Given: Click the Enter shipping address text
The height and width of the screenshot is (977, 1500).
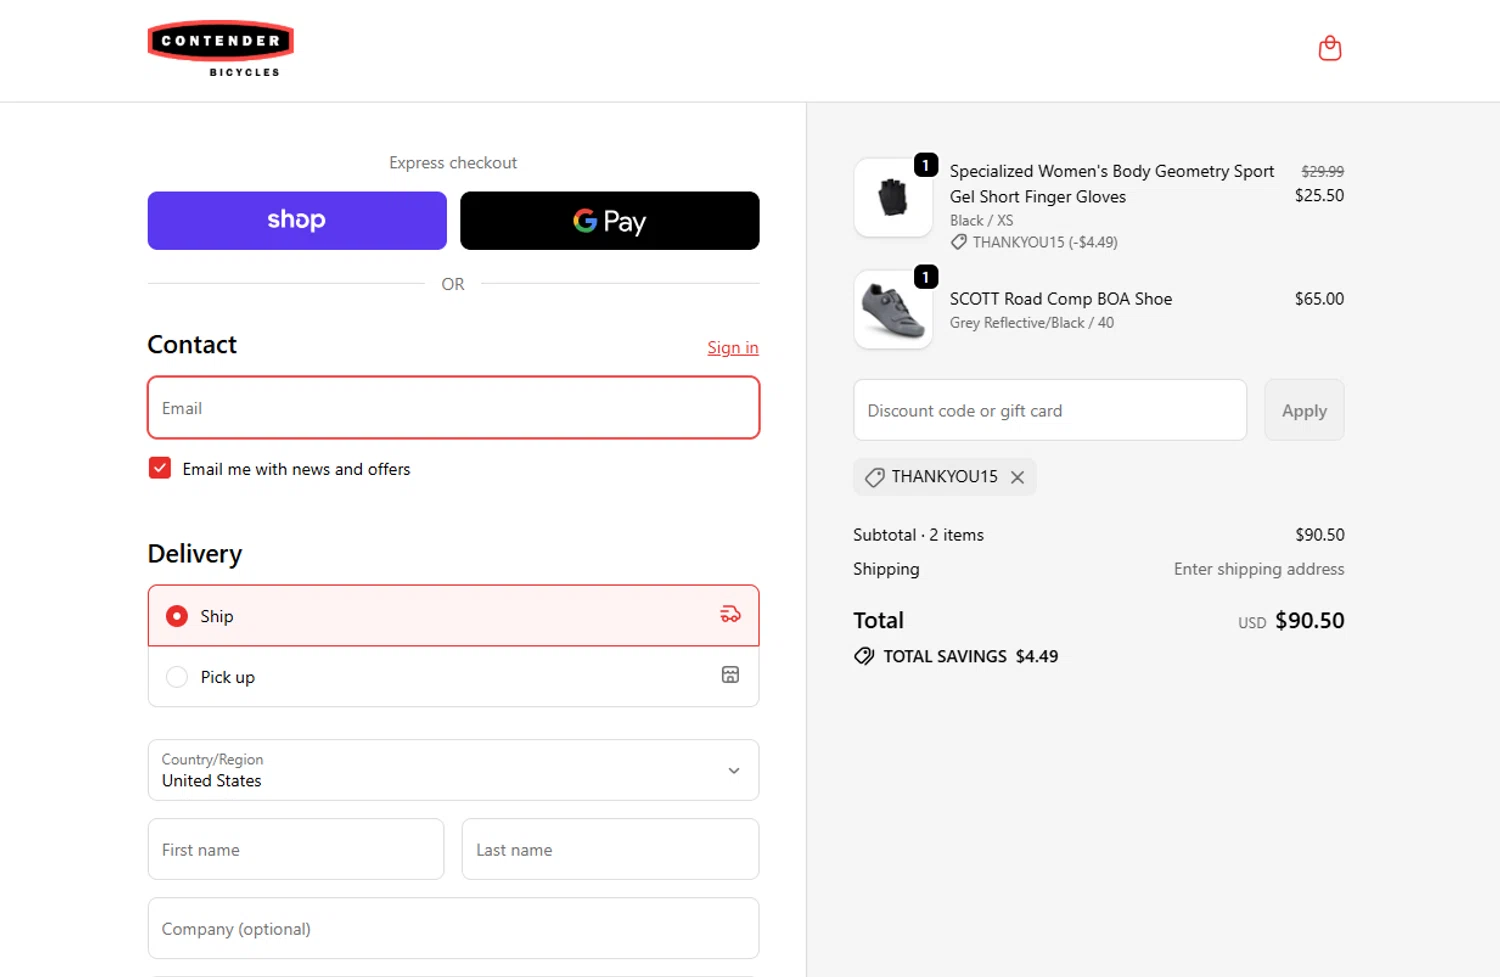Looking at the screenshot, I should point(1259,569).
